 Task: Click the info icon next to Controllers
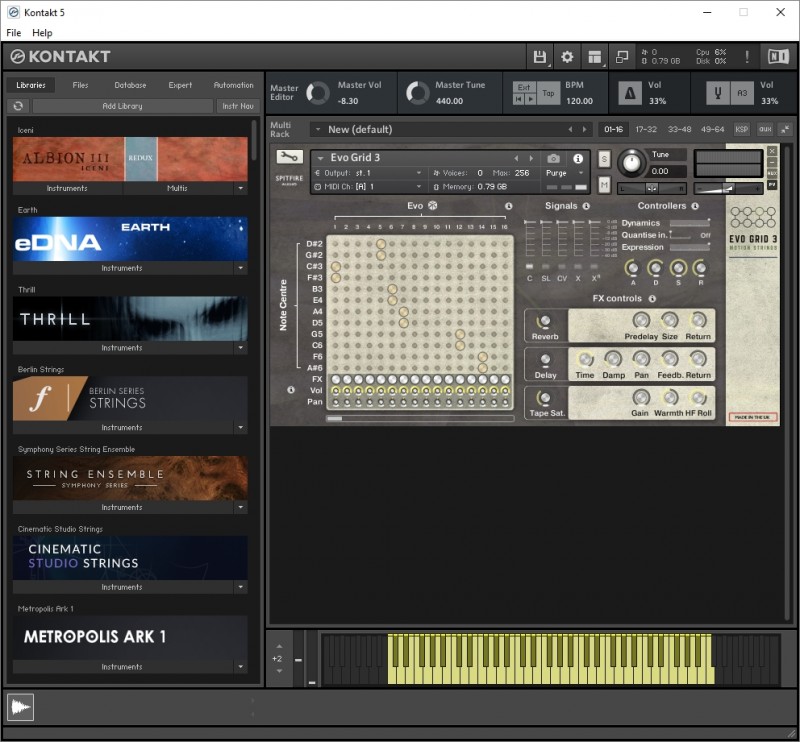(x=695, y=206)
